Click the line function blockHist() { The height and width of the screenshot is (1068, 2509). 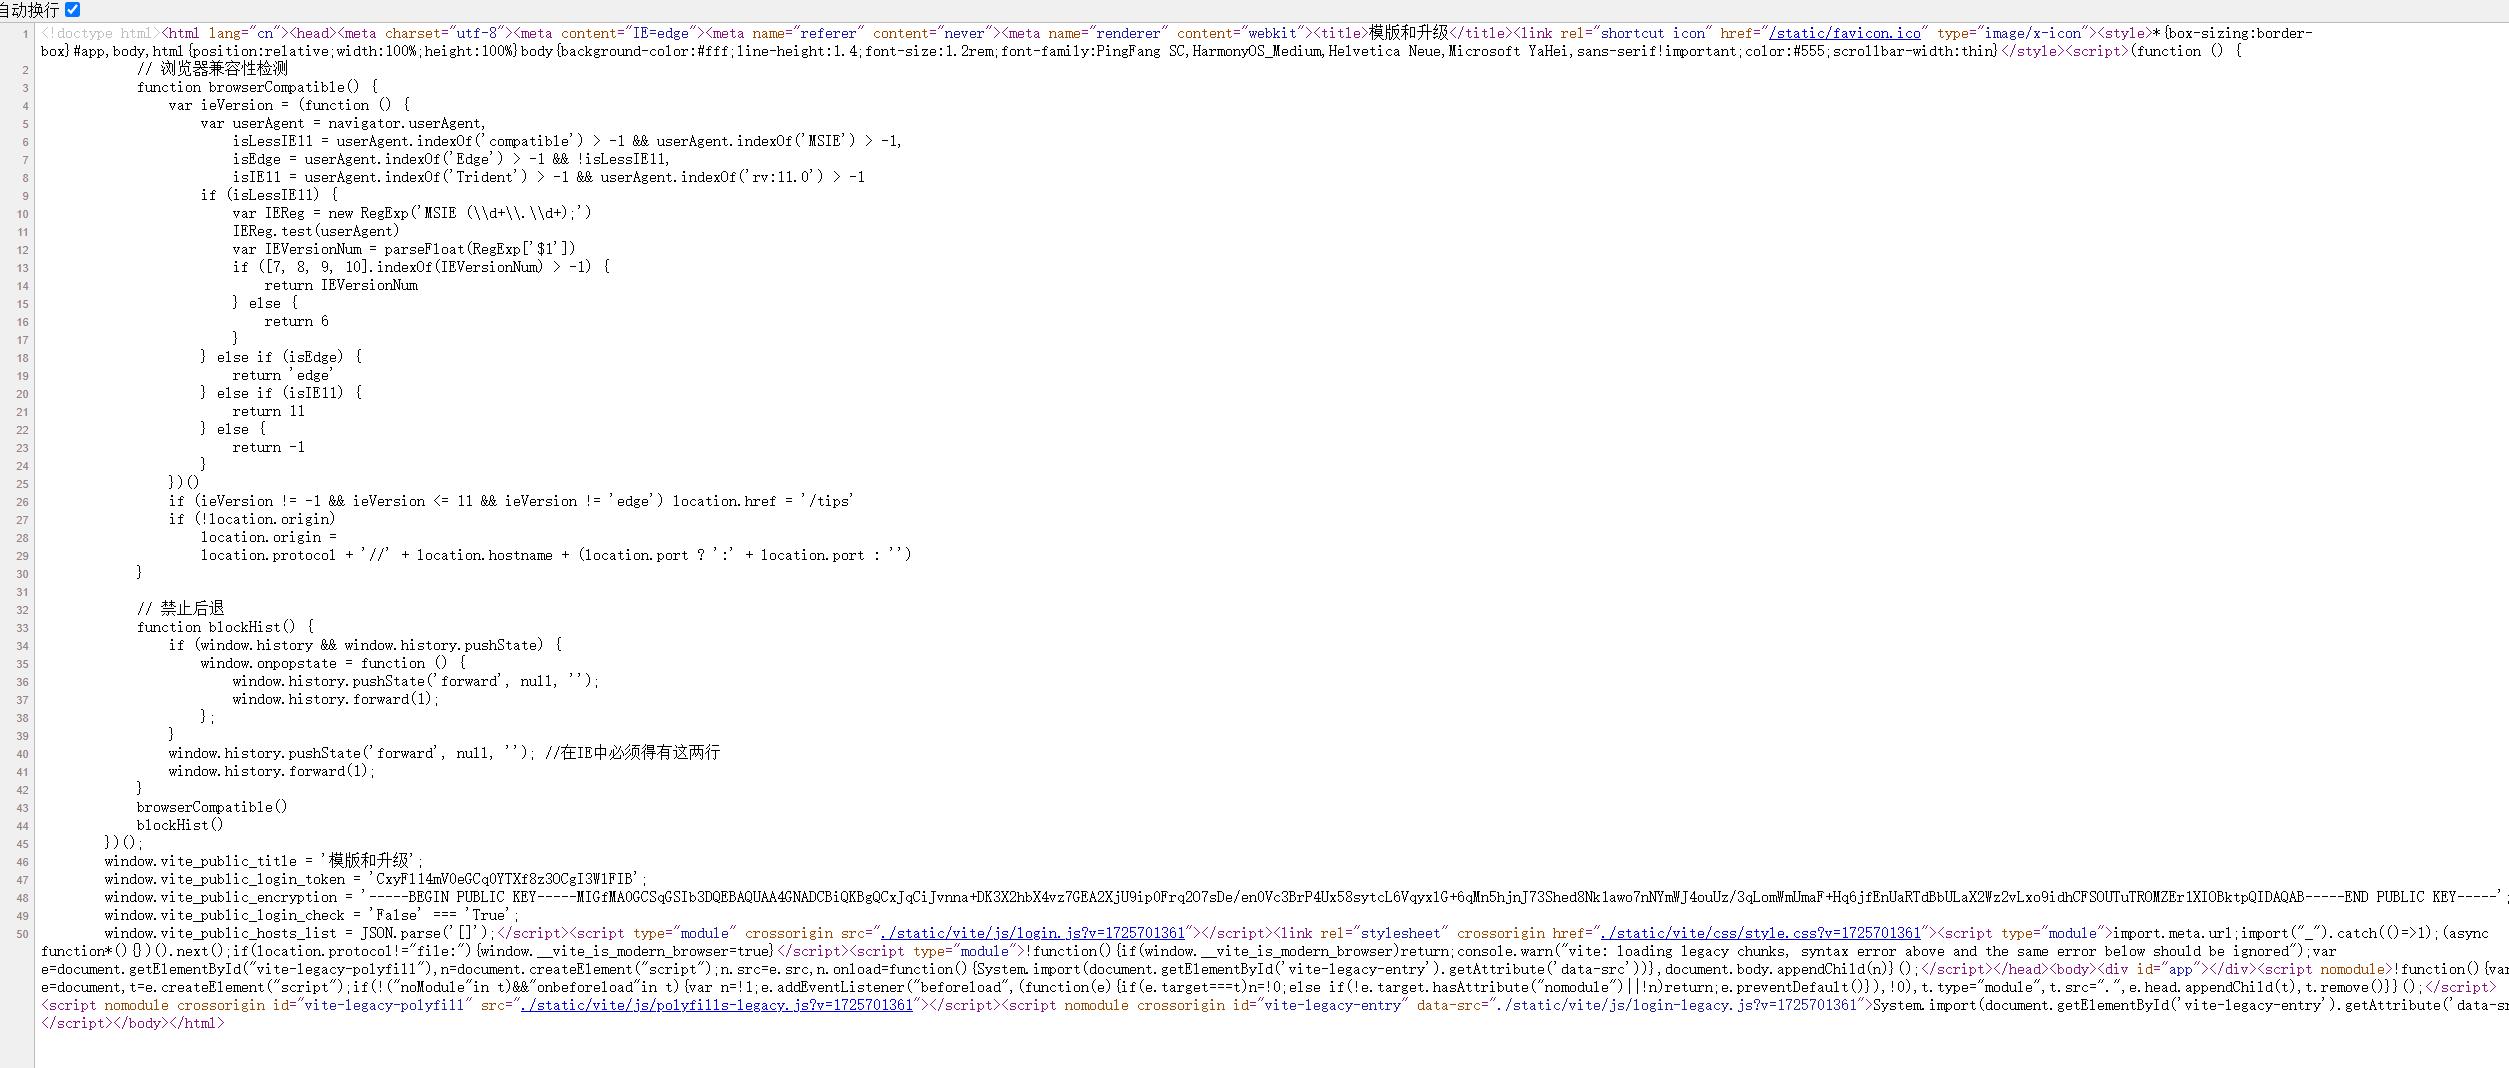225,627
